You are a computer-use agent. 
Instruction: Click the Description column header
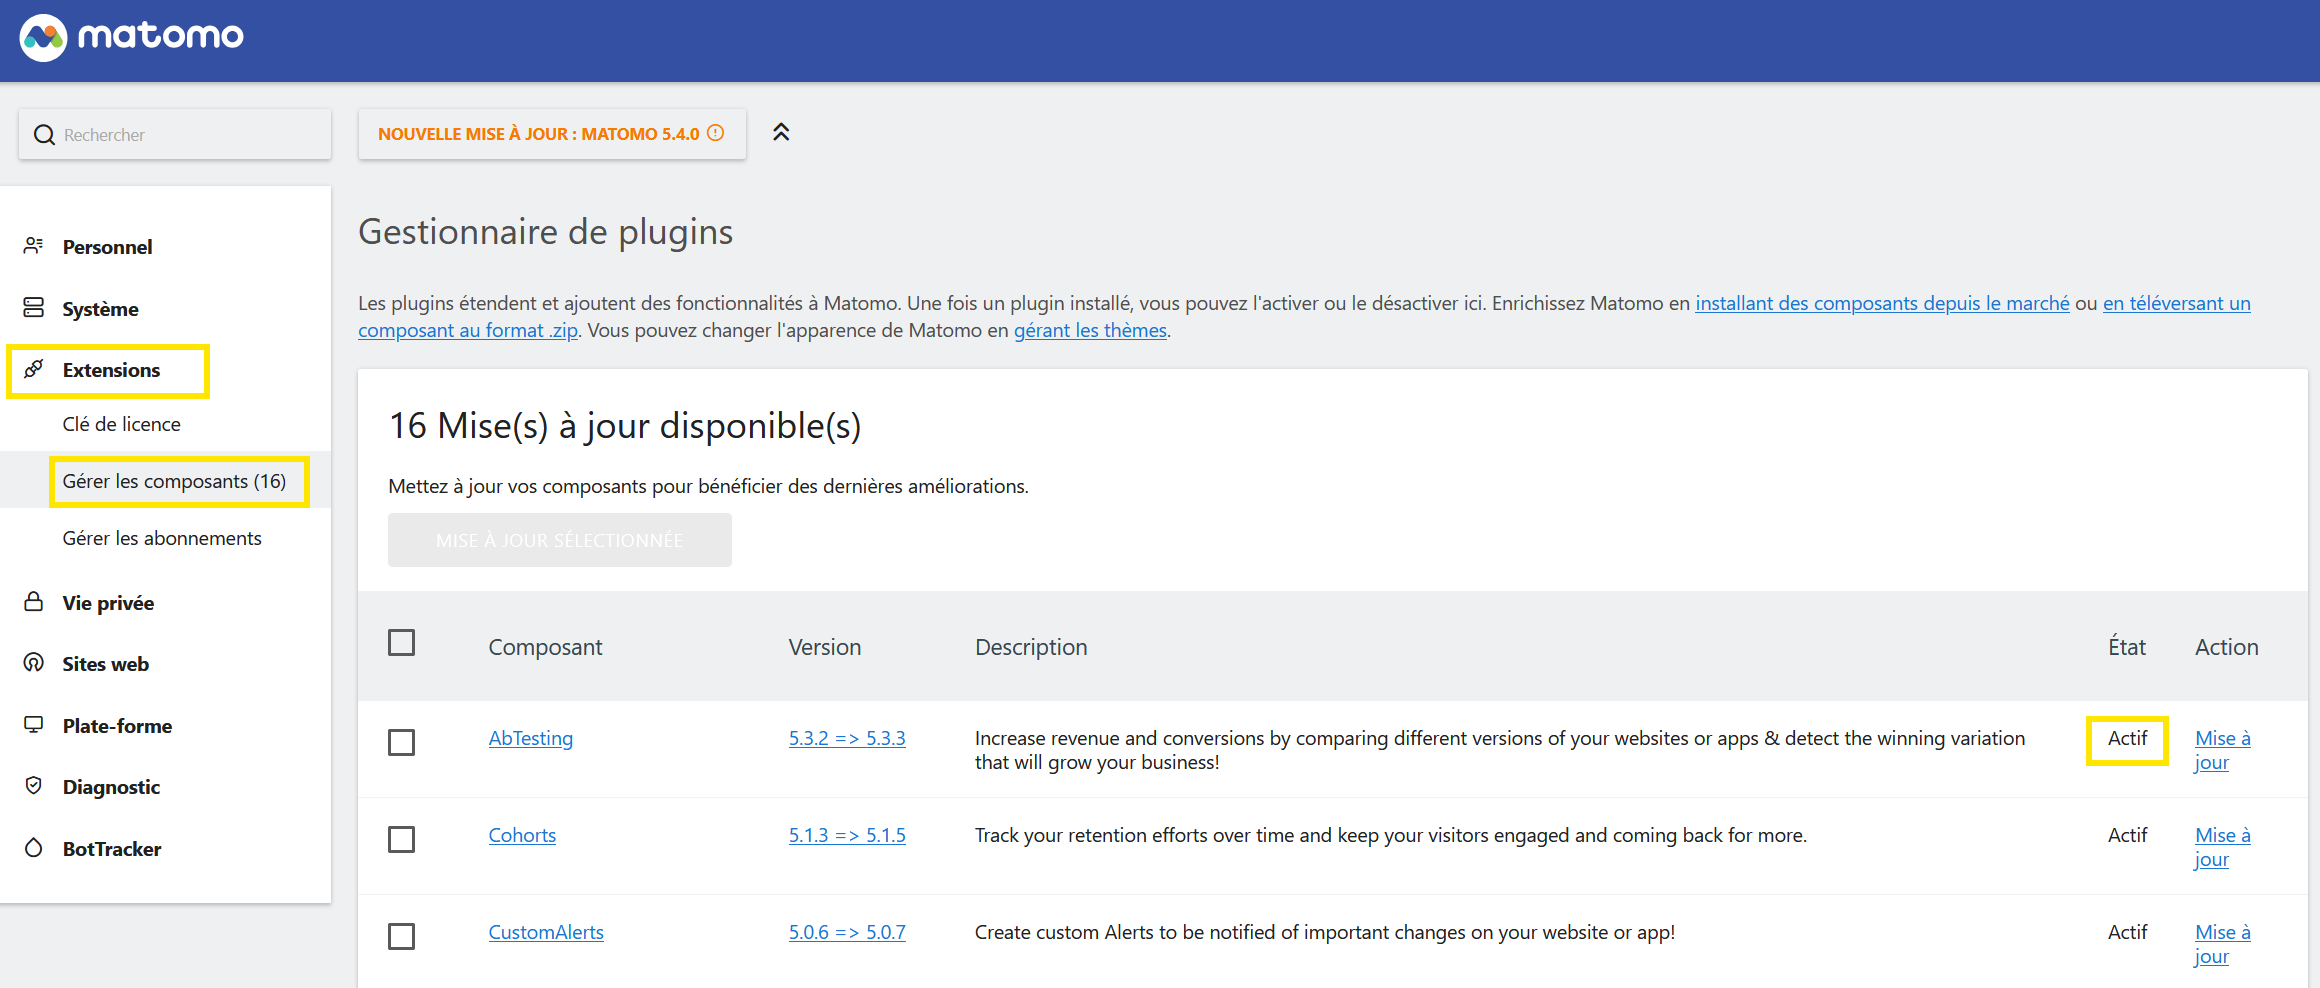(x=1031, y=647)
